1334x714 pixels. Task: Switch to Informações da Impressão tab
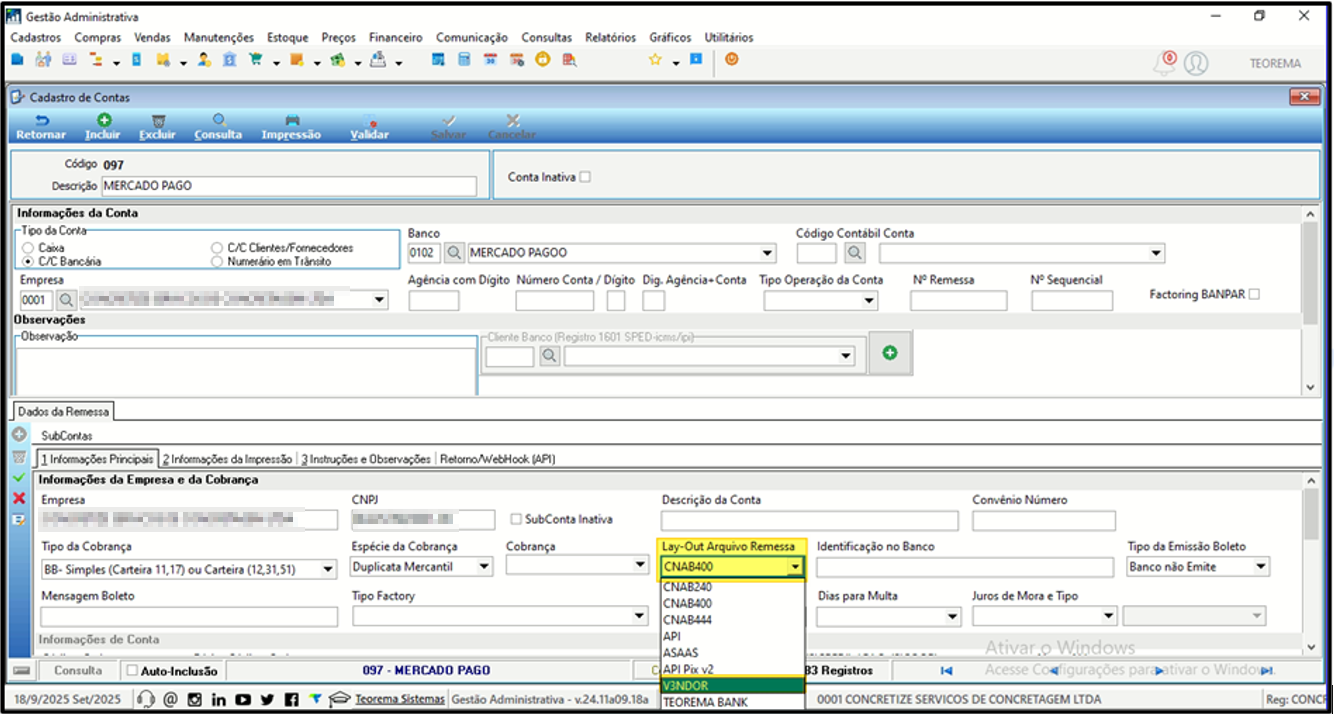coord(227,459)
